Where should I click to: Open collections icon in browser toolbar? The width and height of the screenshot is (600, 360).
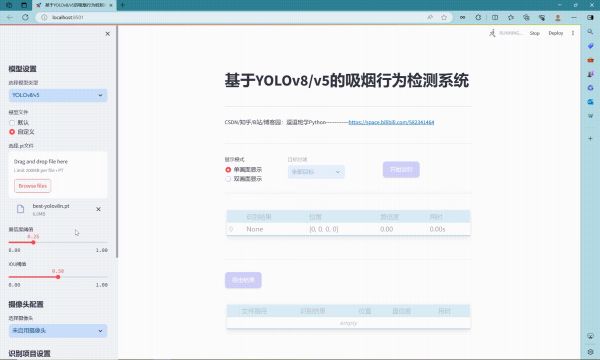[x=526, y=17]
